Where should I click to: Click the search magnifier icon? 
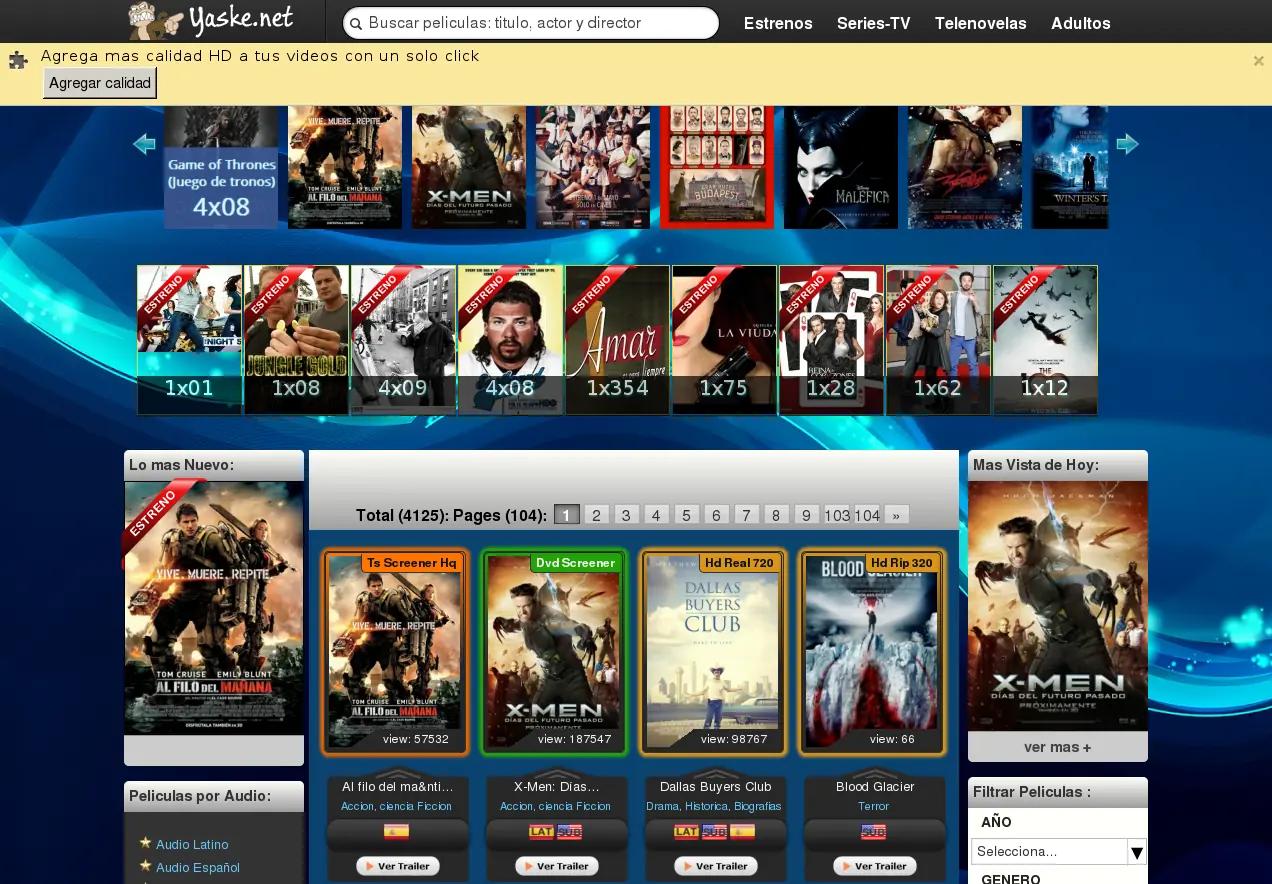click(x=356, y=23)
